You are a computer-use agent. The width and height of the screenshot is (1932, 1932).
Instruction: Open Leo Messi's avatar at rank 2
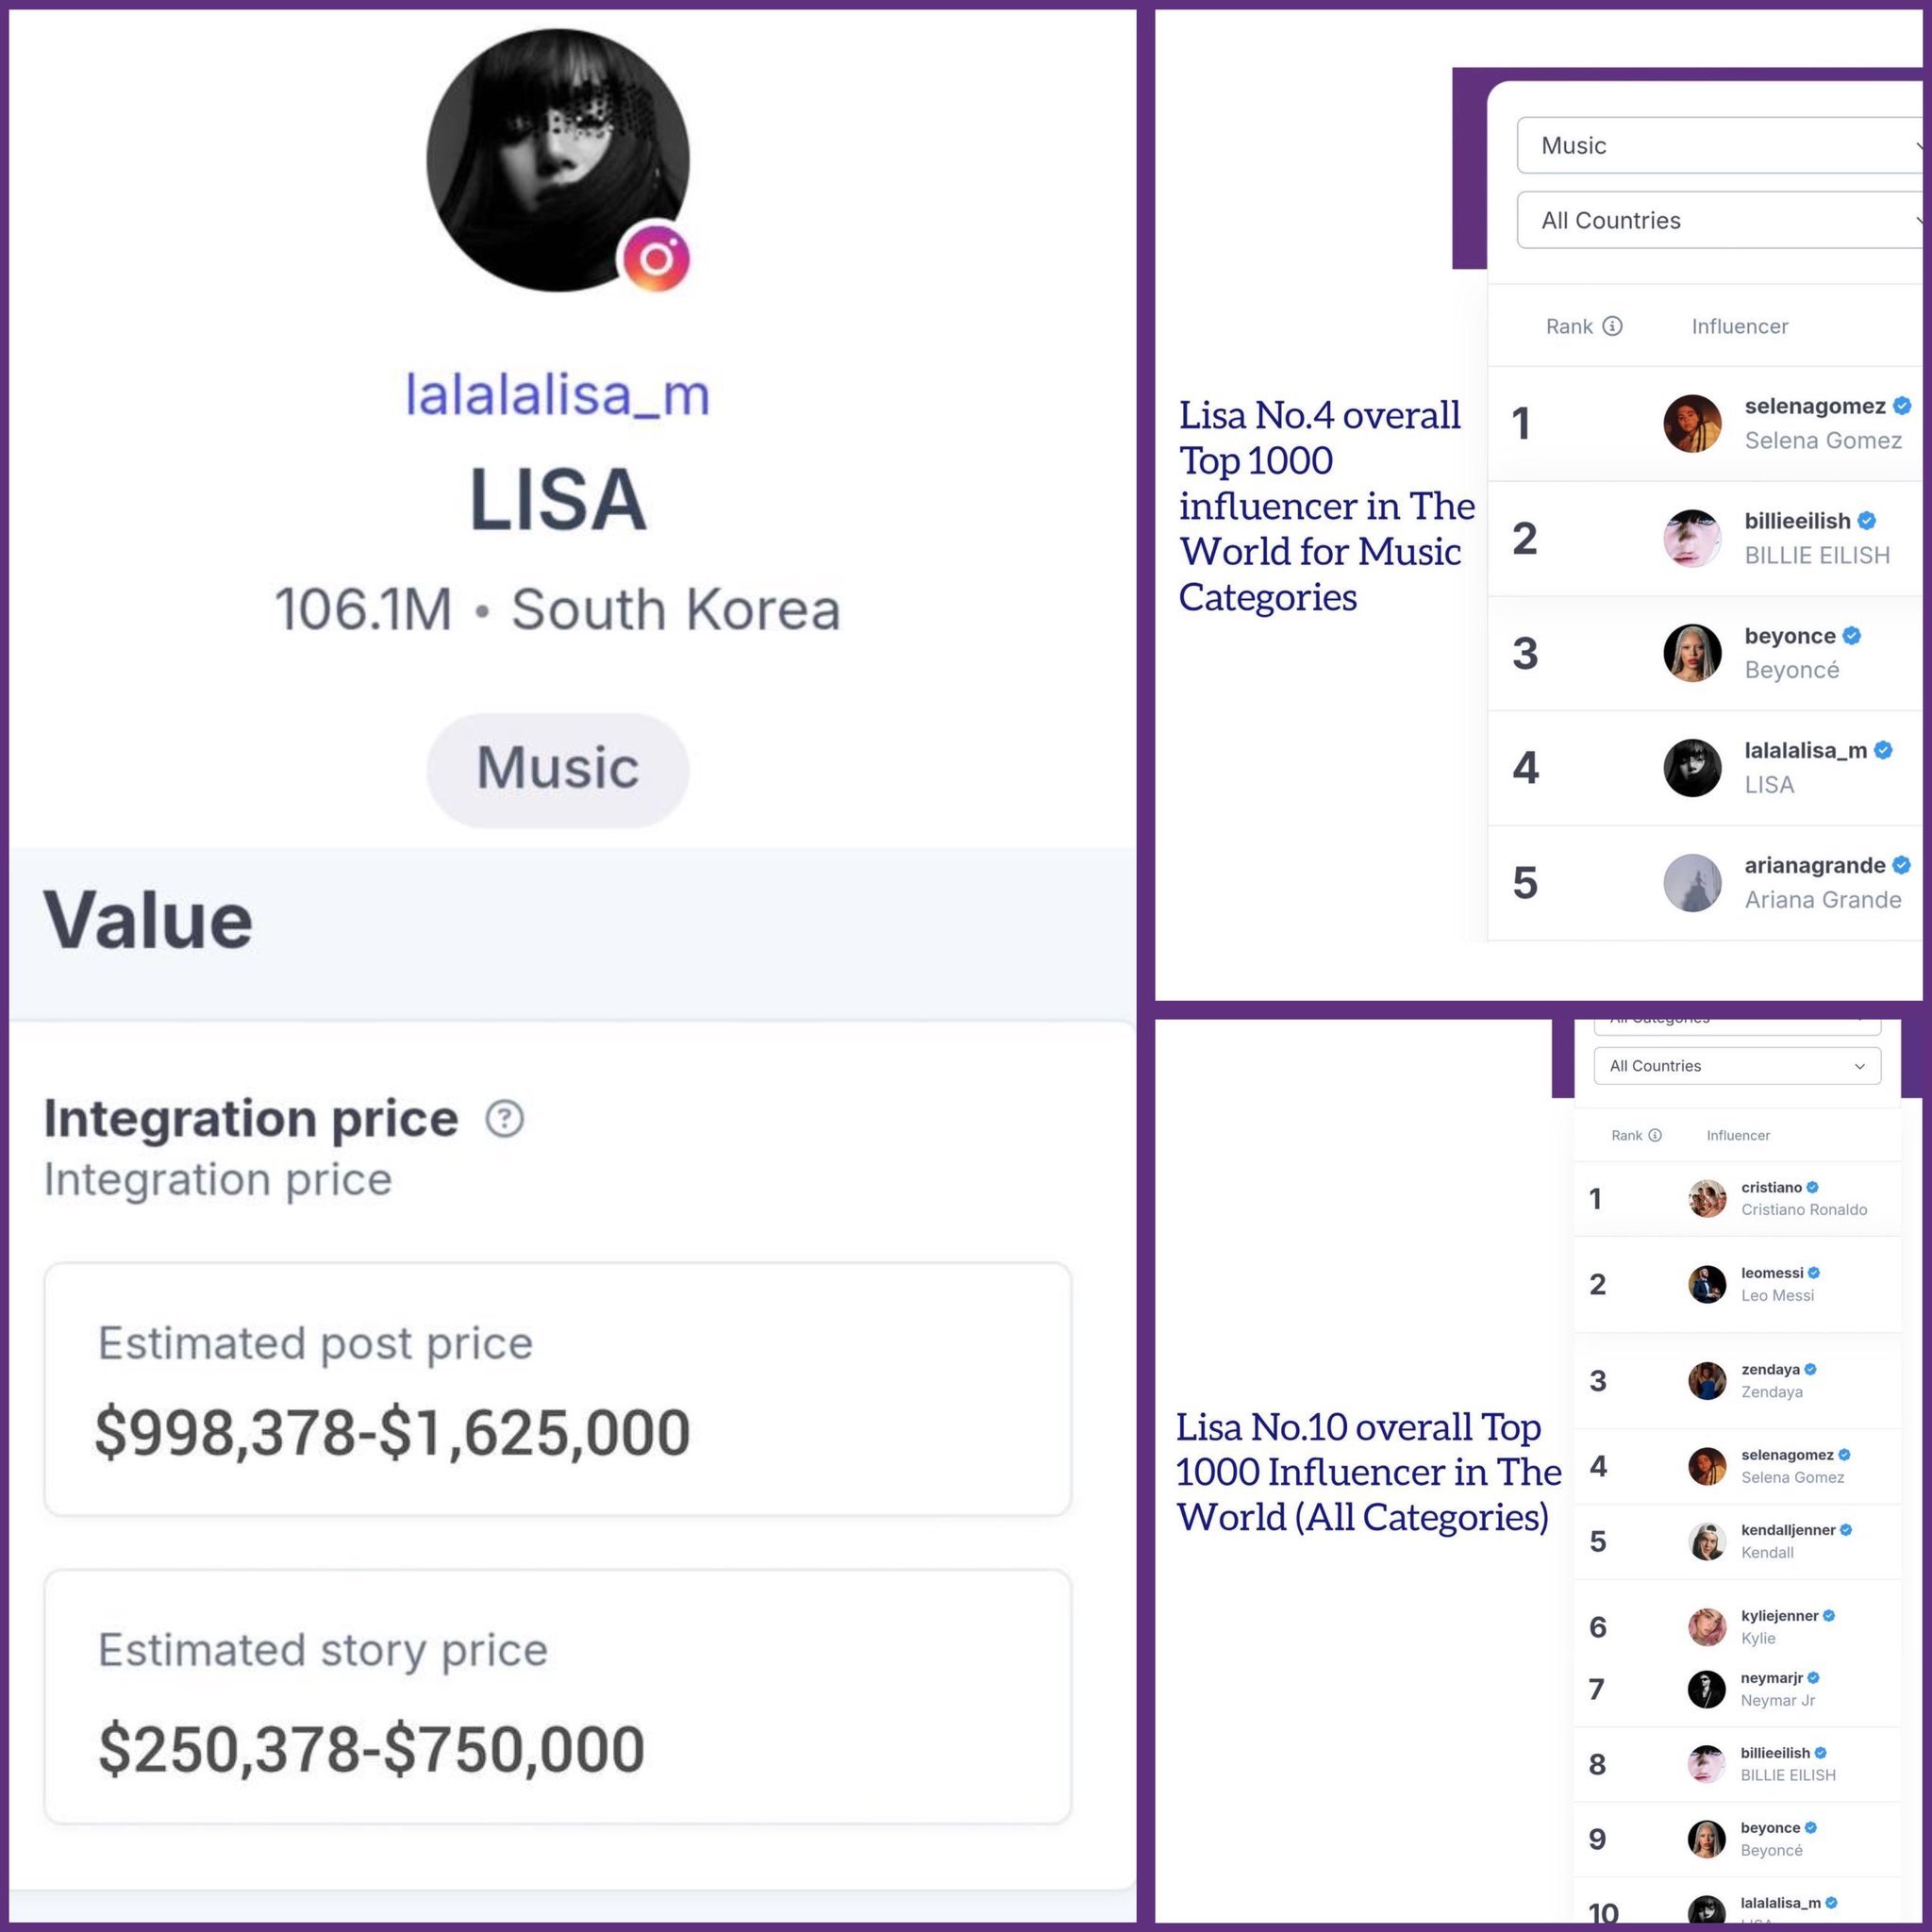click(1707, 1284)
